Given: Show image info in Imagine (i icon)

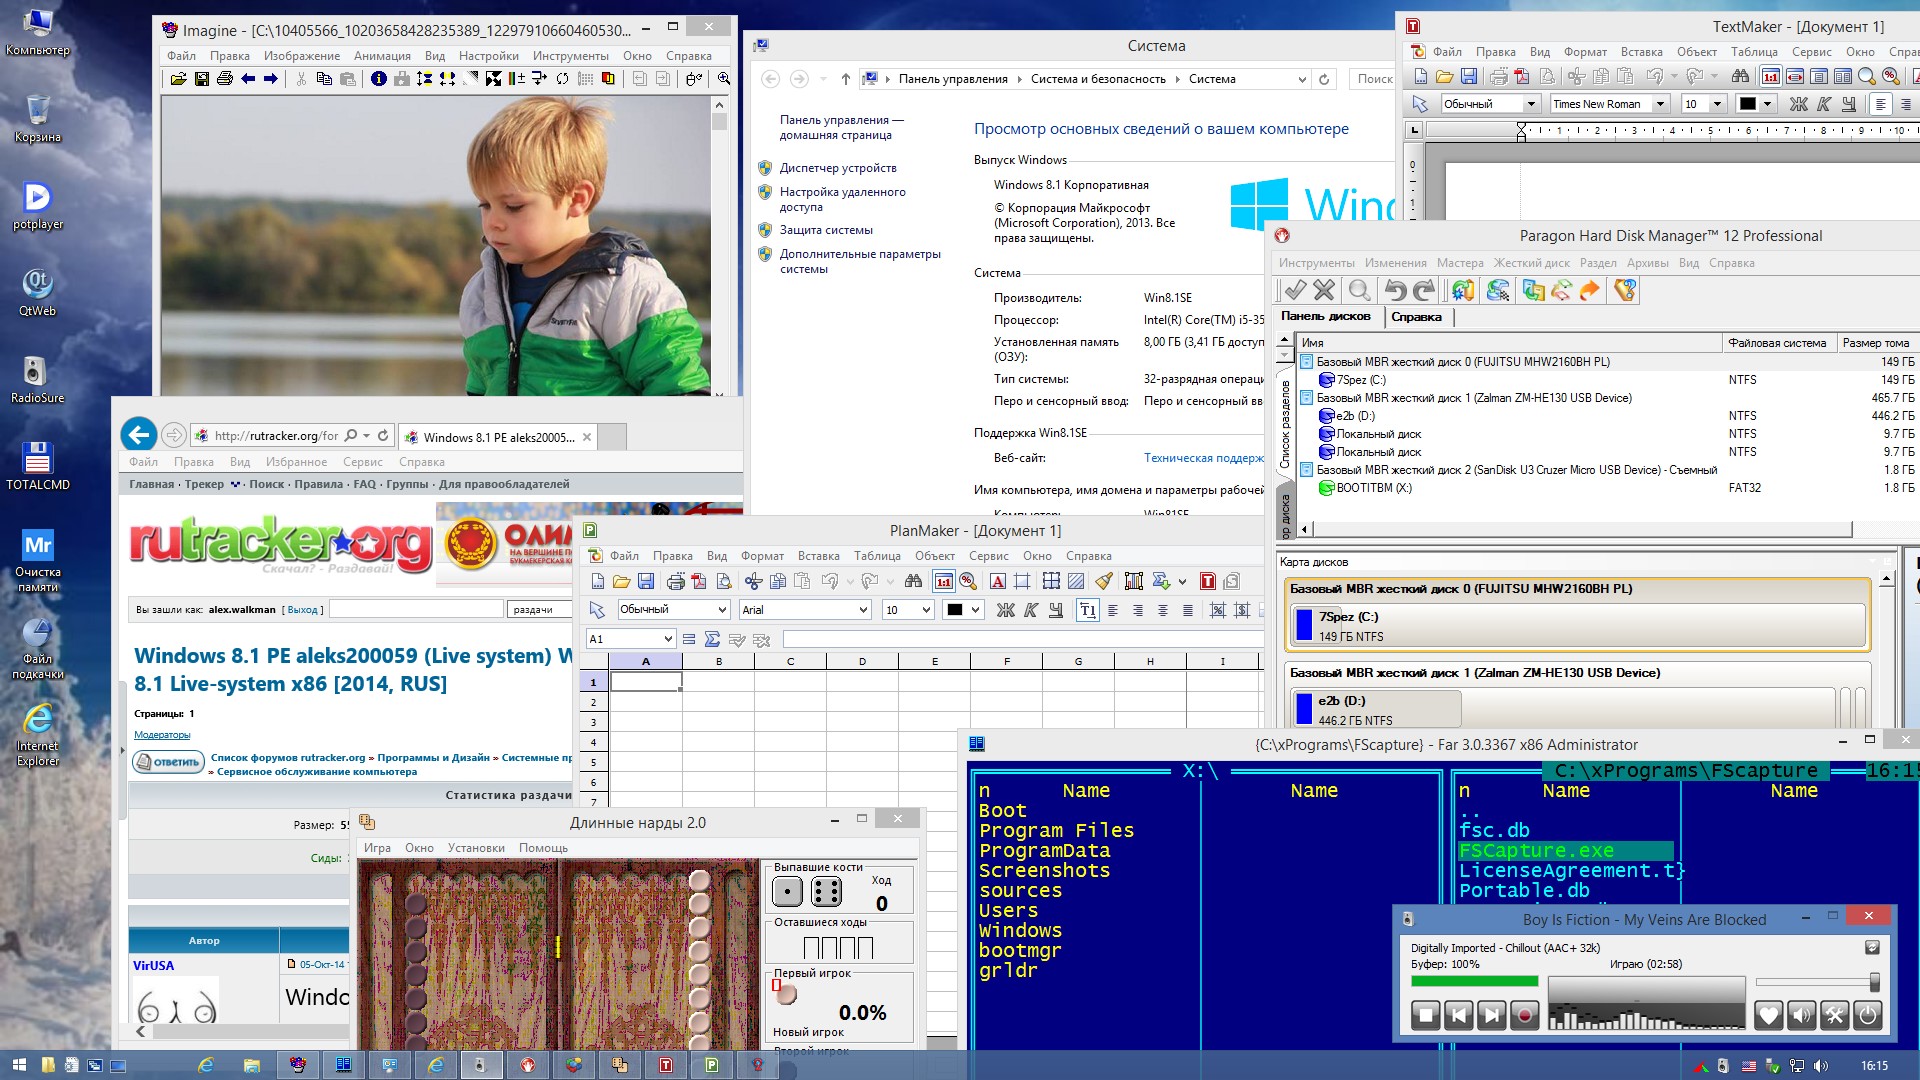Looking at the screenshot, I should (378, 79).
